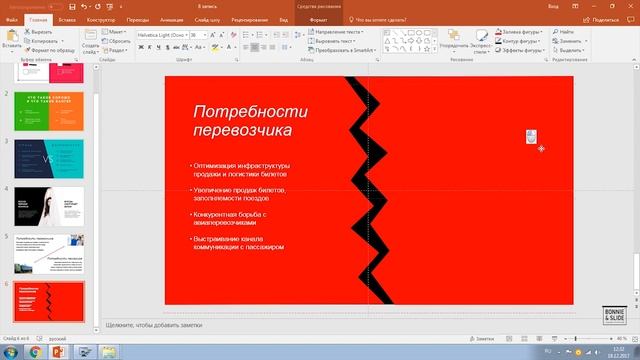Toggle italic (К) formatting
The image size is (640, 360).
(150, 47)
